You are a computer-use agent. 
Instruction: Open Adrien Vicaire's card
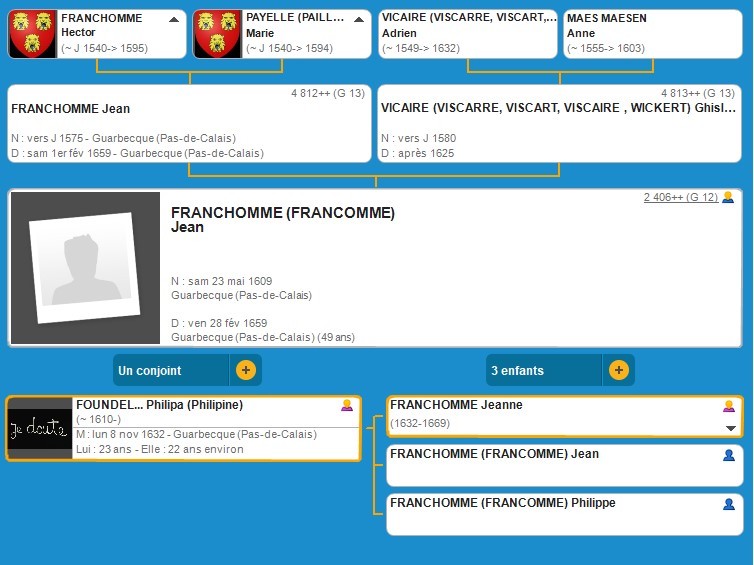pos(468,34)
